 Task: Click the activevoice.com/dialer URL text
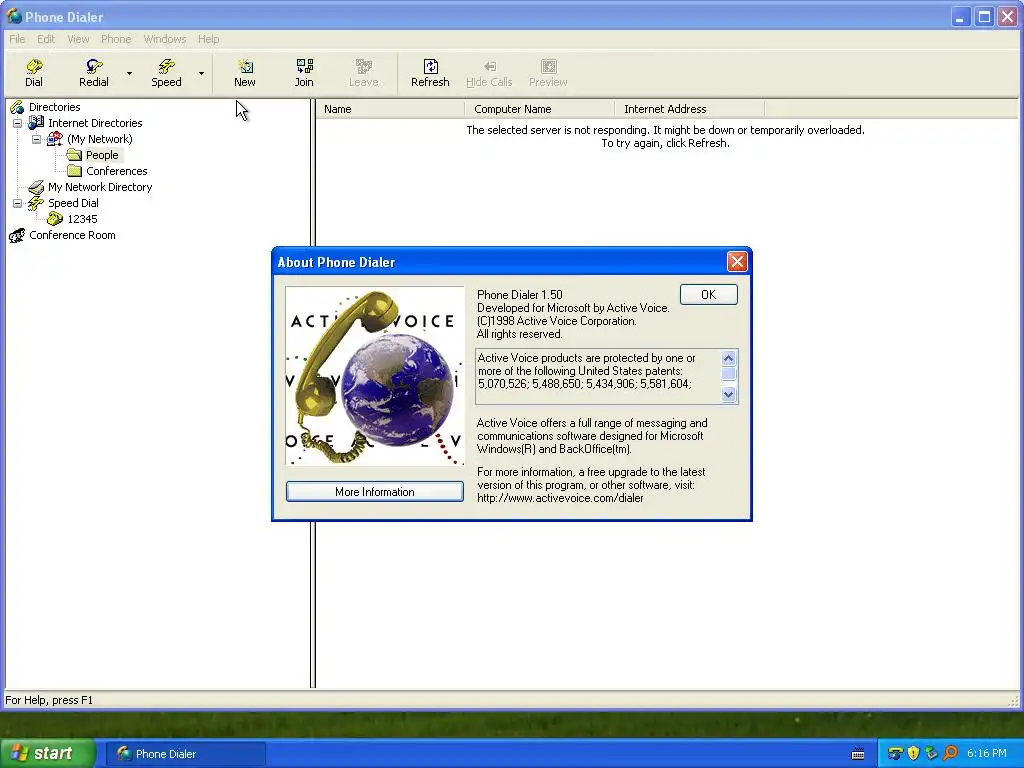point(560,498)
